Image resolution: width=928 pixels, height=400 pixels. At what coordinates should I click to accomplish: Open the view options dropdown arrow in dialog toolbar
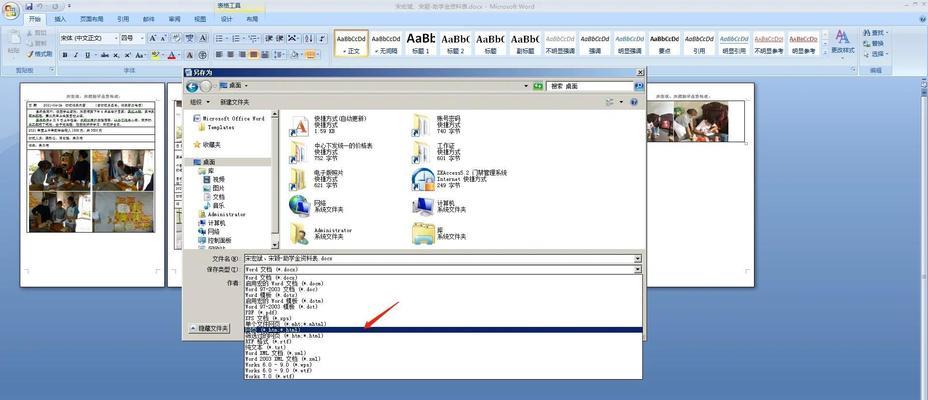pos(621,102)
